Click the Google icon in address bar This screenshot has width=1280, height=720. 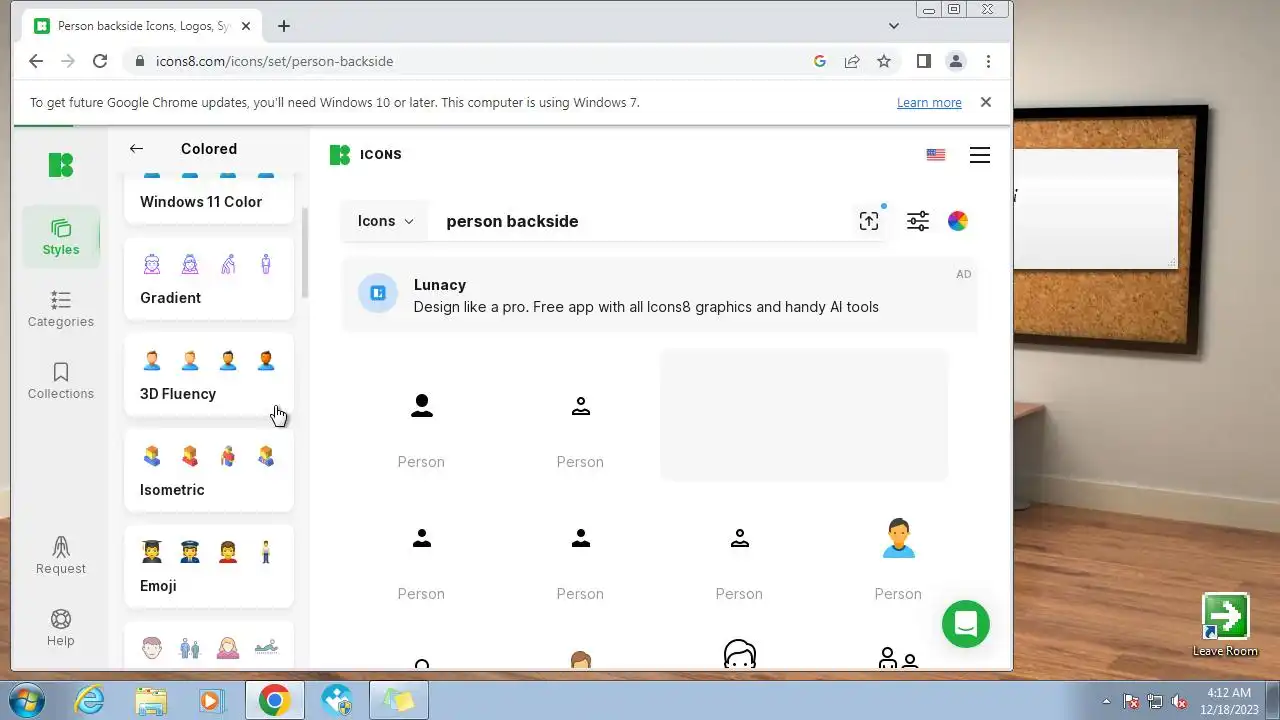coord(820,61)
